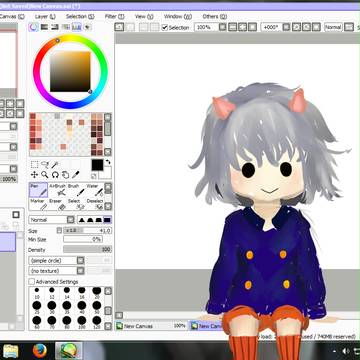Adjust the Min Size slider
This screenshot has width=360, height=360.
pos(83,239)
